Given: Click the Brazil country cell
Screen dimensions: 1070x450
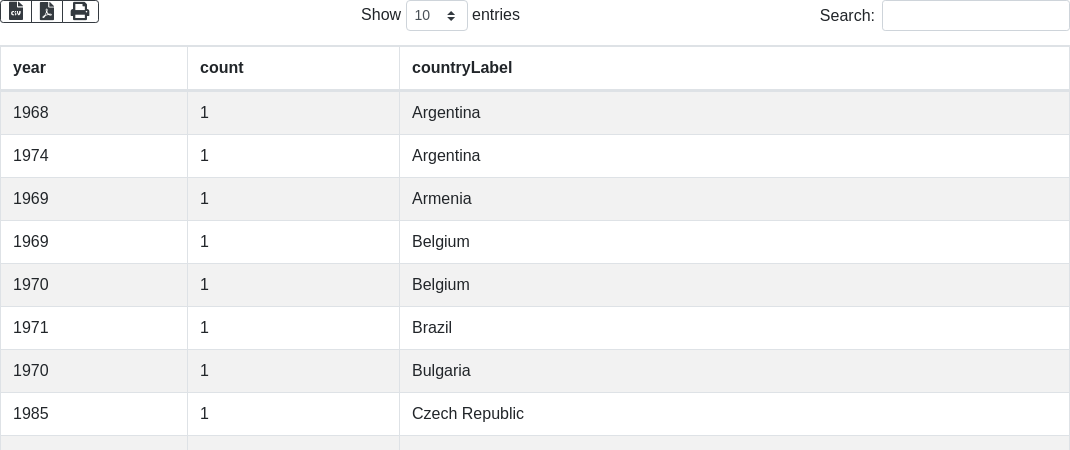Looking at the screenshot, I should (432, 328).
